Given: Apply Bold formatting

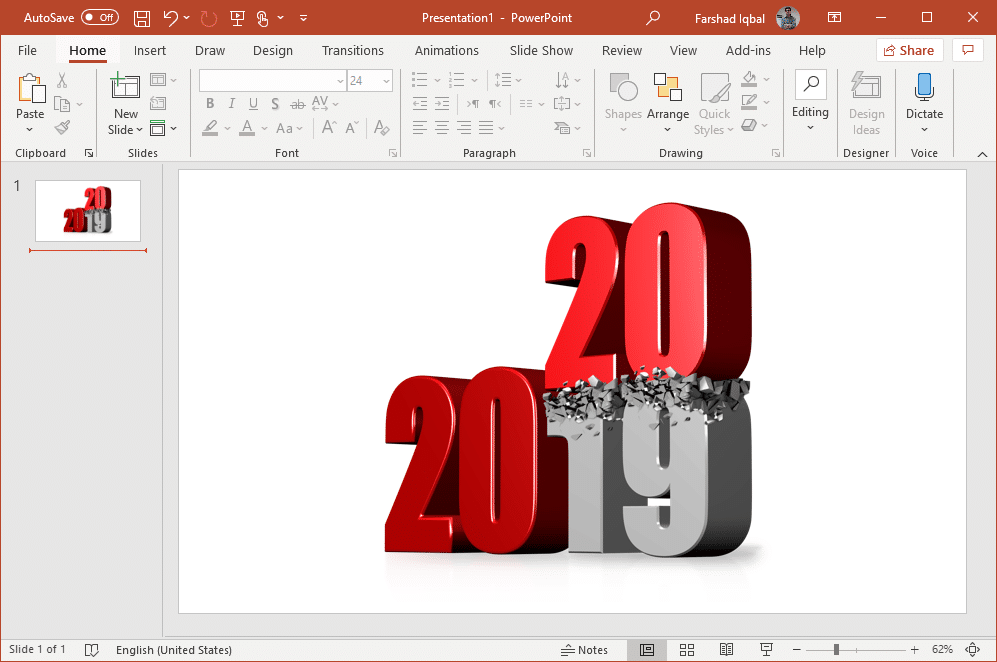Looking at the screenshot, I should 210,104.
